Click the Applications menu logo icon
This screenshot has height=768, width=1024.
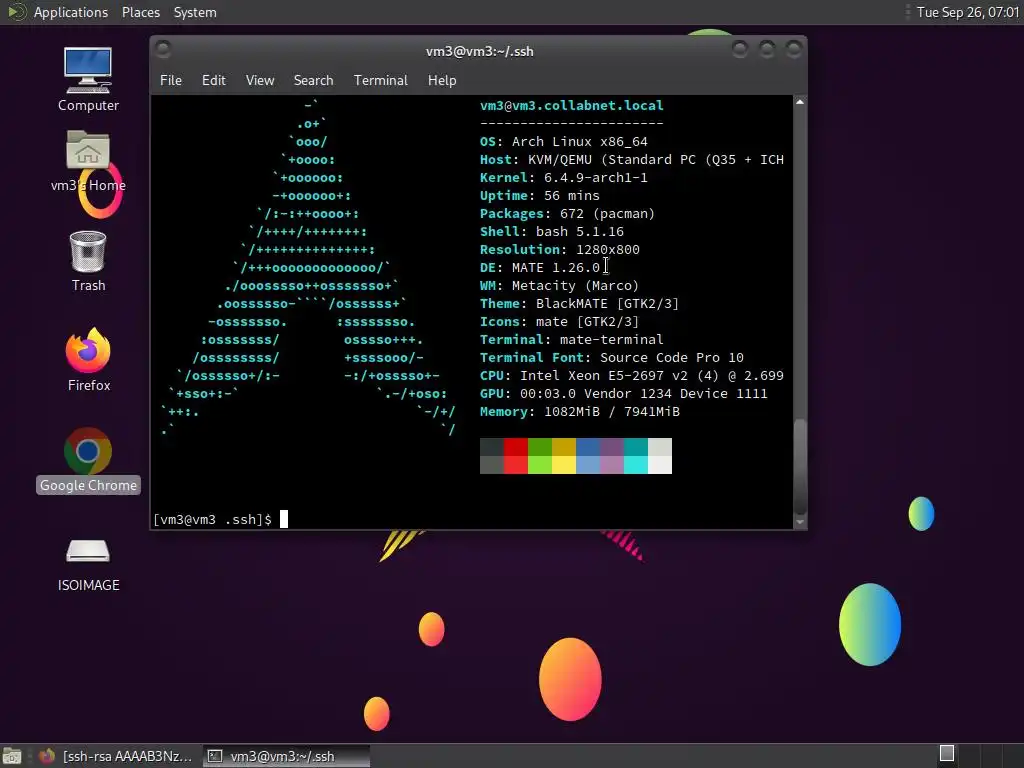16,12
